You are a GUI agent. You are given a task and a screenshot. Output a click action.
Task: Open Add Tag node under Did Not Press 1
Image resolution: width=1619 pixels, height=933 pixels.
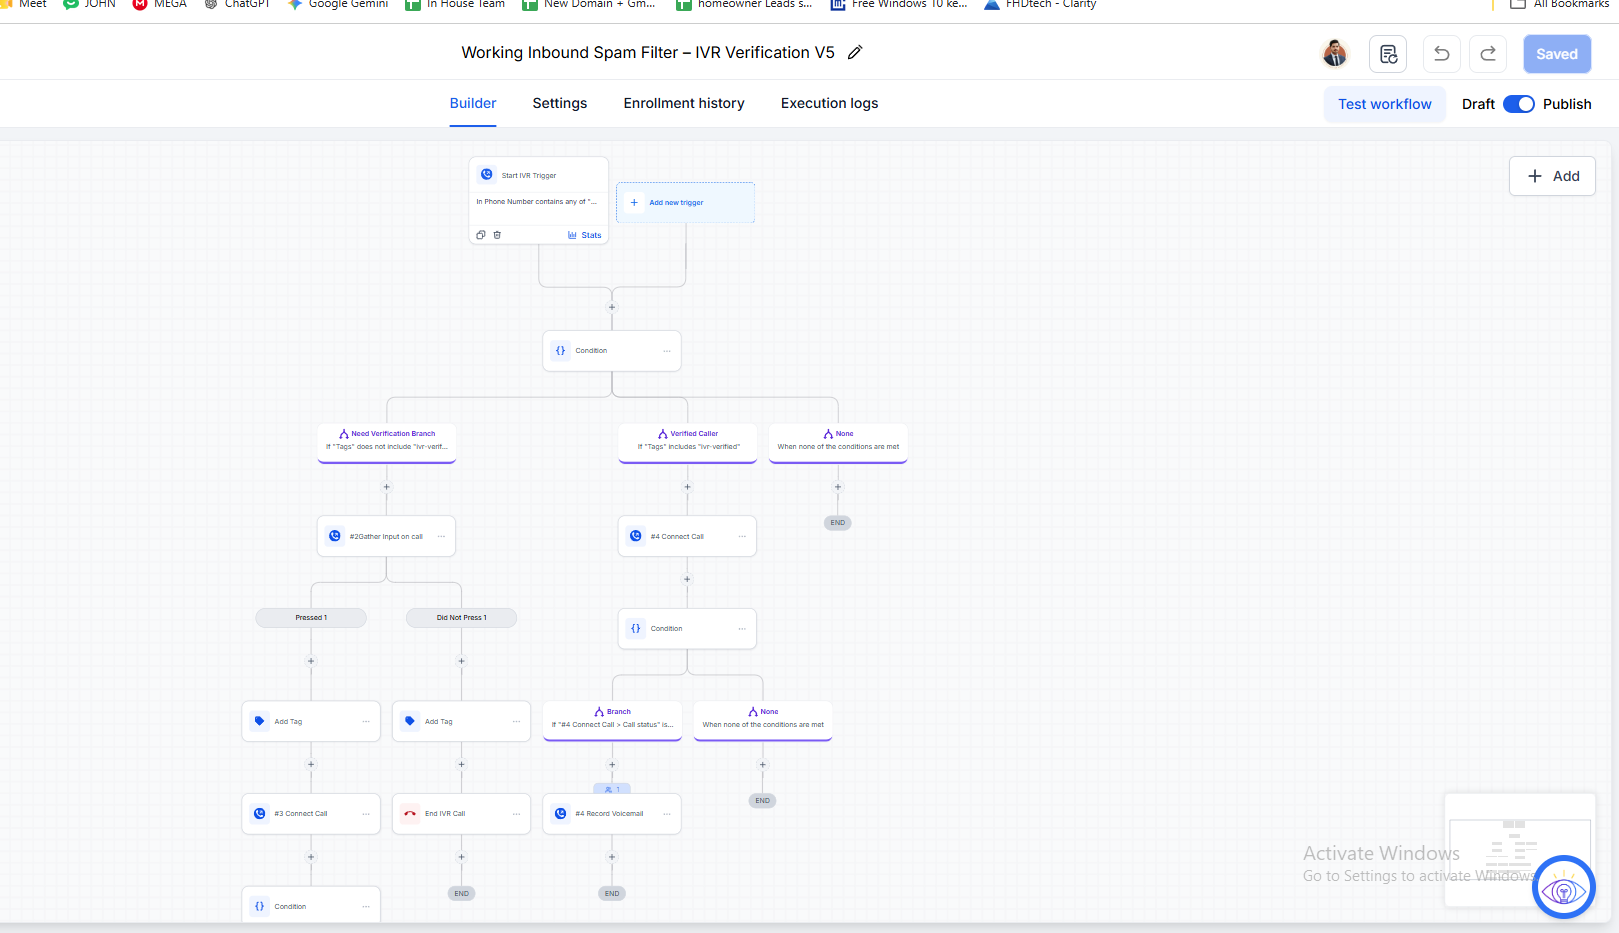tap(461, 721)
